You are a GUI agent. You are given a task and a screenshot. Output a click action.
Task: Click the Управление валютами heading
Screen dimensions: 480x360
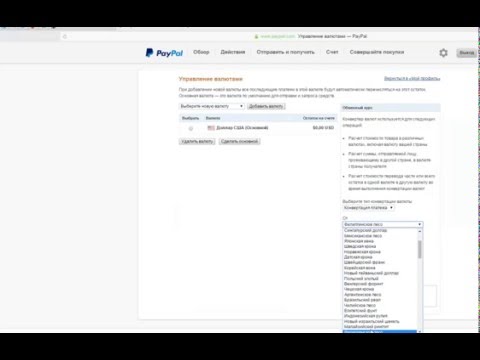pyautogui.click(x=211, y=79)
